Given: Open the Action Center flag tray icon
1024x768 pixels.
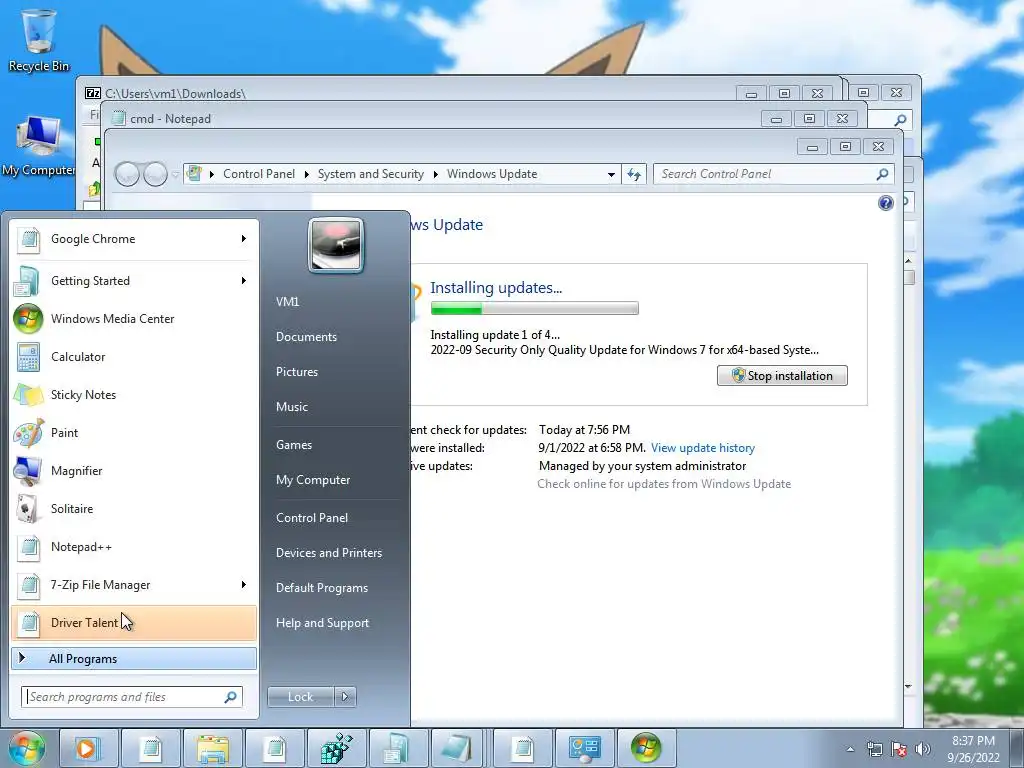Looking at the screenshot, I should tap(899, 749).
